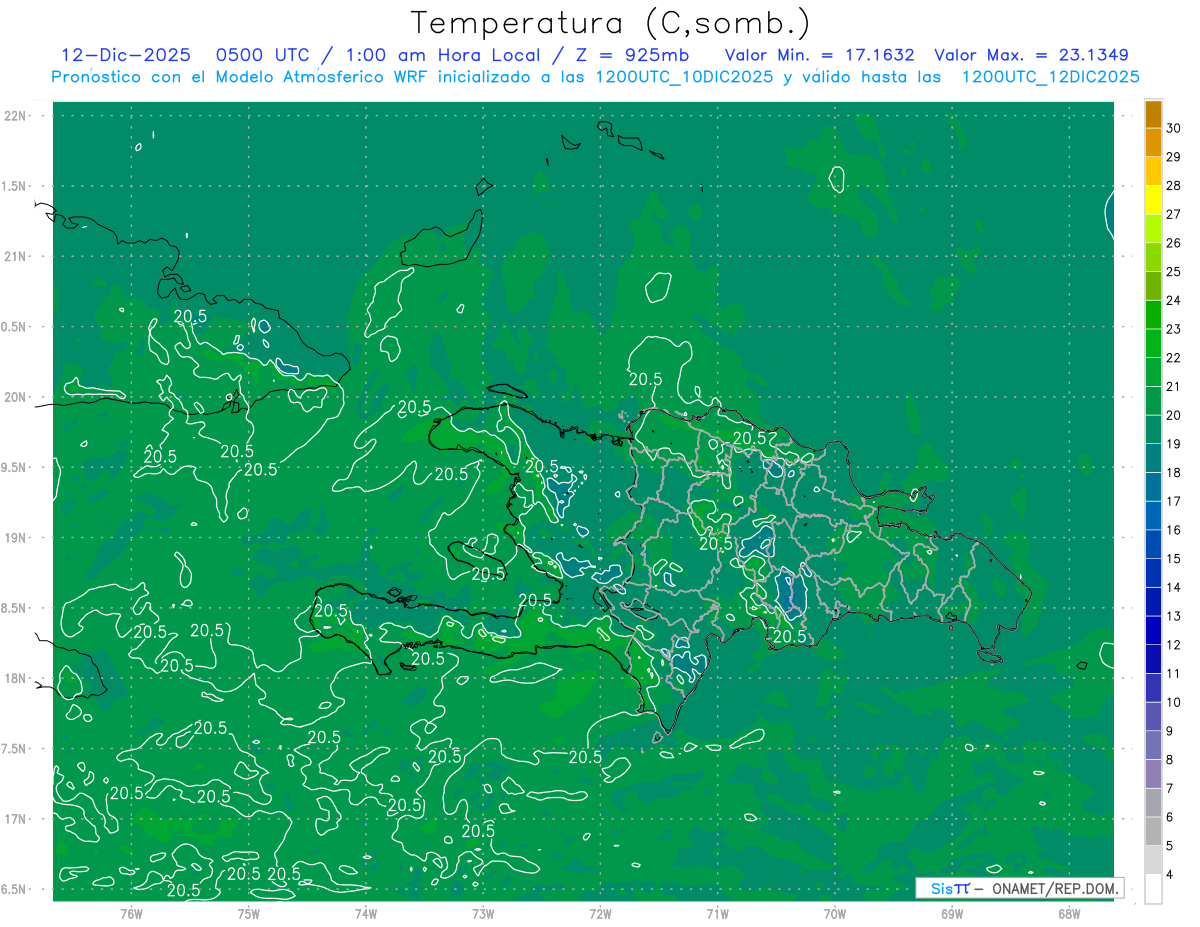
Task: Click the yellow color bar segment between 27 and 28
Action: click(x=1153, y=200)
